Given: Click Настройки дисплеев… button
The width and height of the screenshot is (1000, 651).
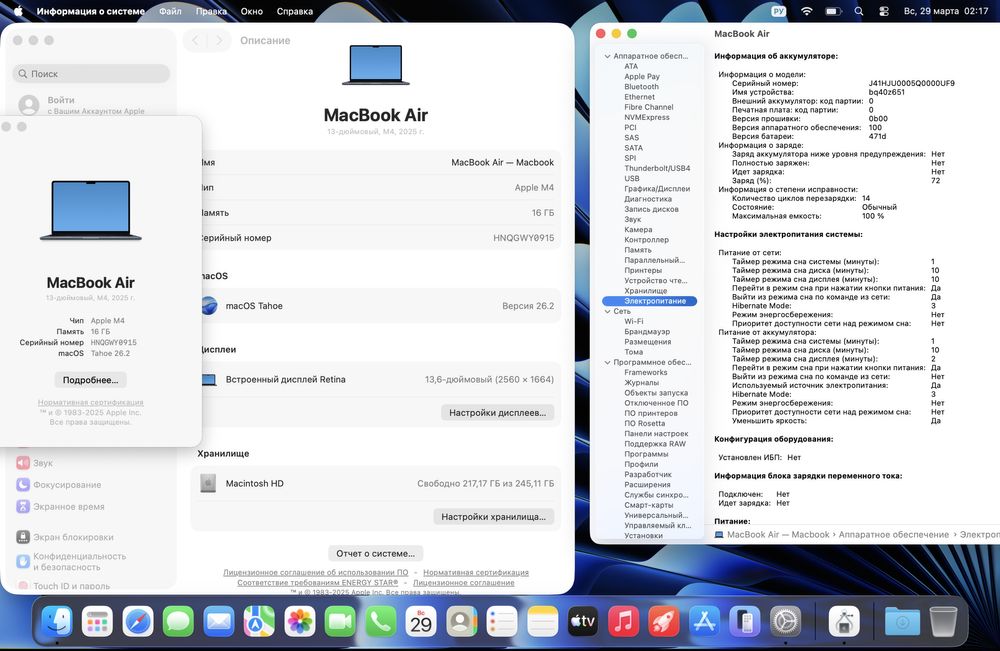Looking at the screenshot, I should tap(497, 413).
